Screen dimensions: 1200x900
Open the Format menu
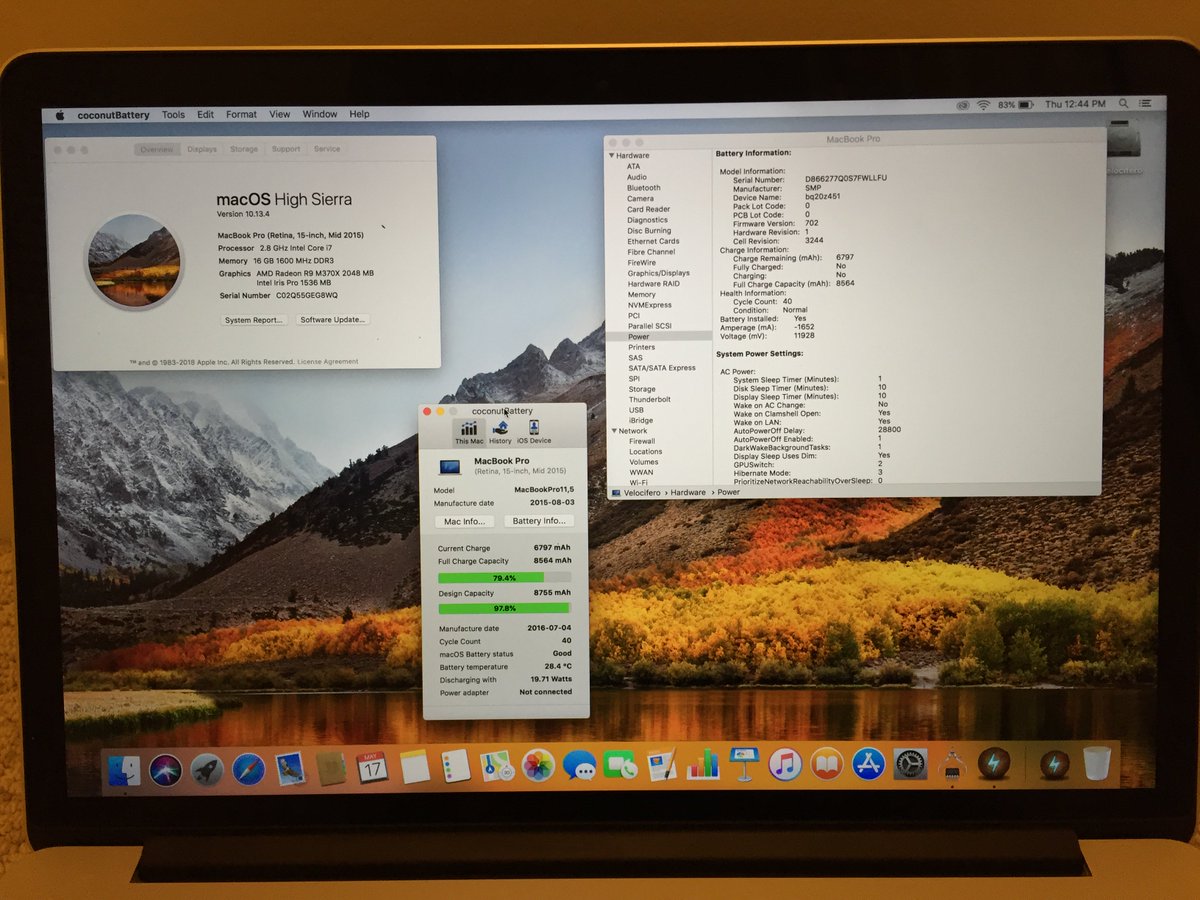click(241, 115)
